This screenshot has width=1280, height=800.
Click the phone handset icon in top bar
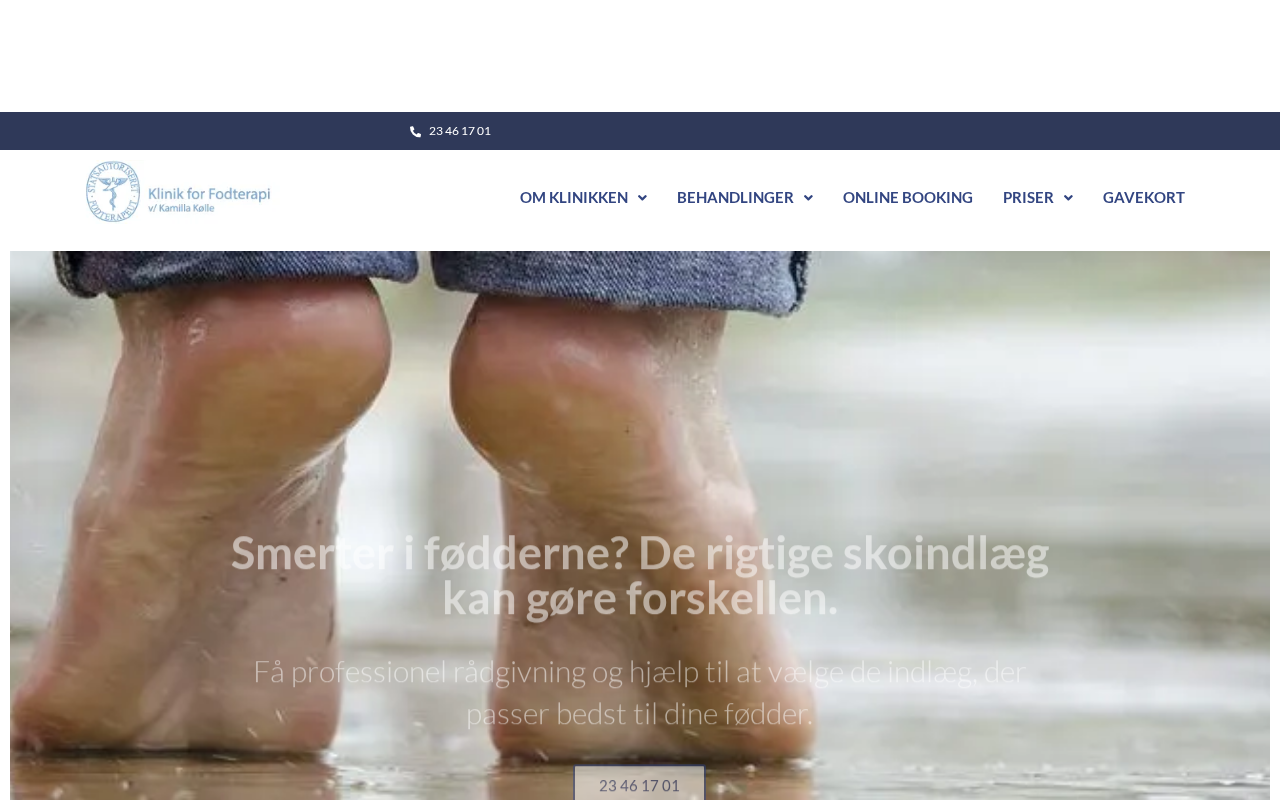point(415,131)
